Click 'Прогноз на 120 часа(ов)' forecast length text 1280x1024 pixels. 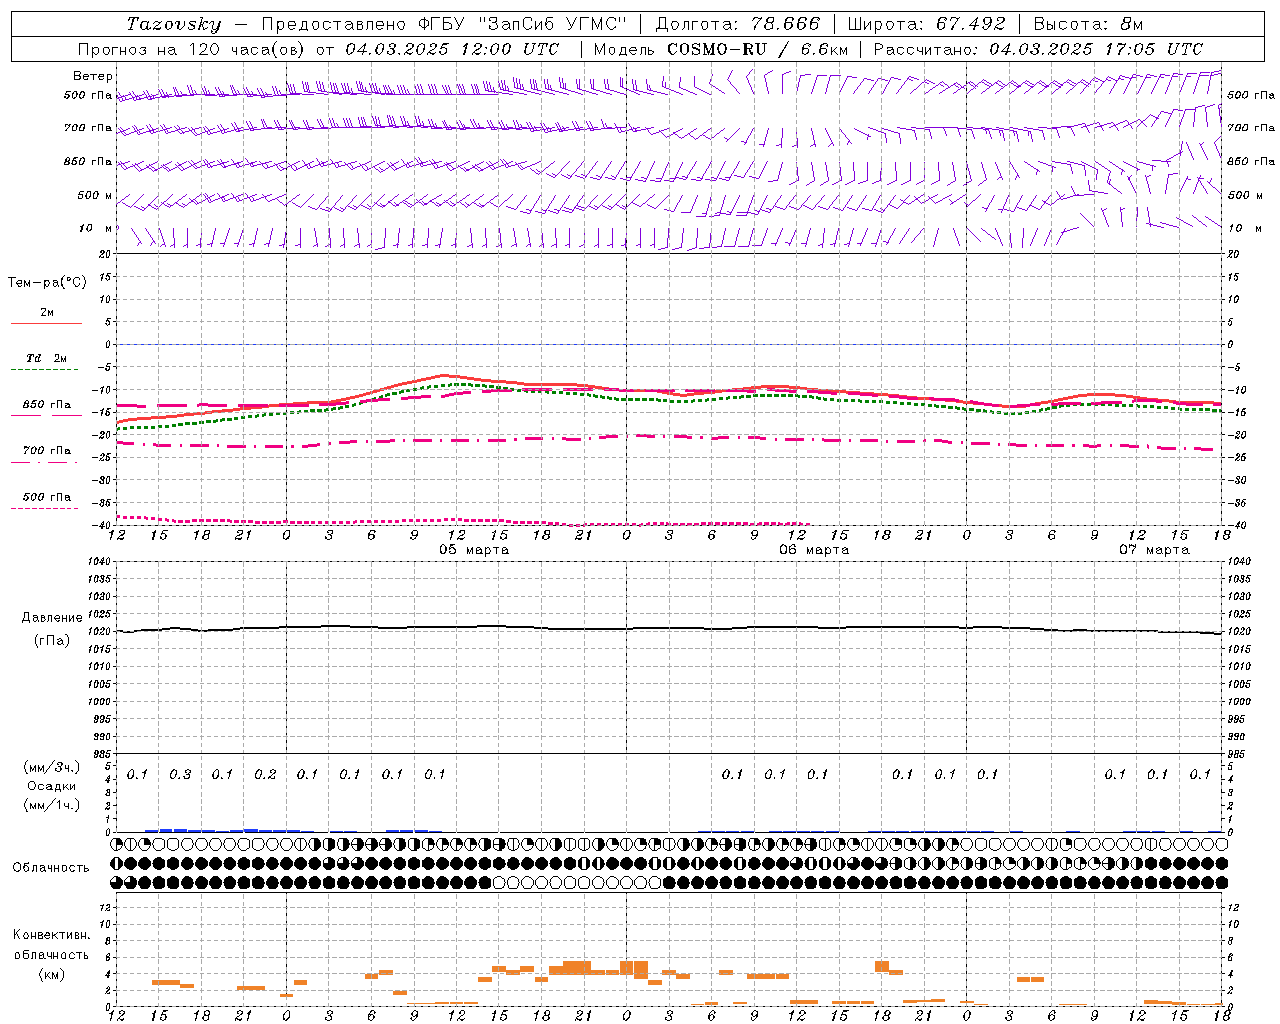click(x=192, y=49)
